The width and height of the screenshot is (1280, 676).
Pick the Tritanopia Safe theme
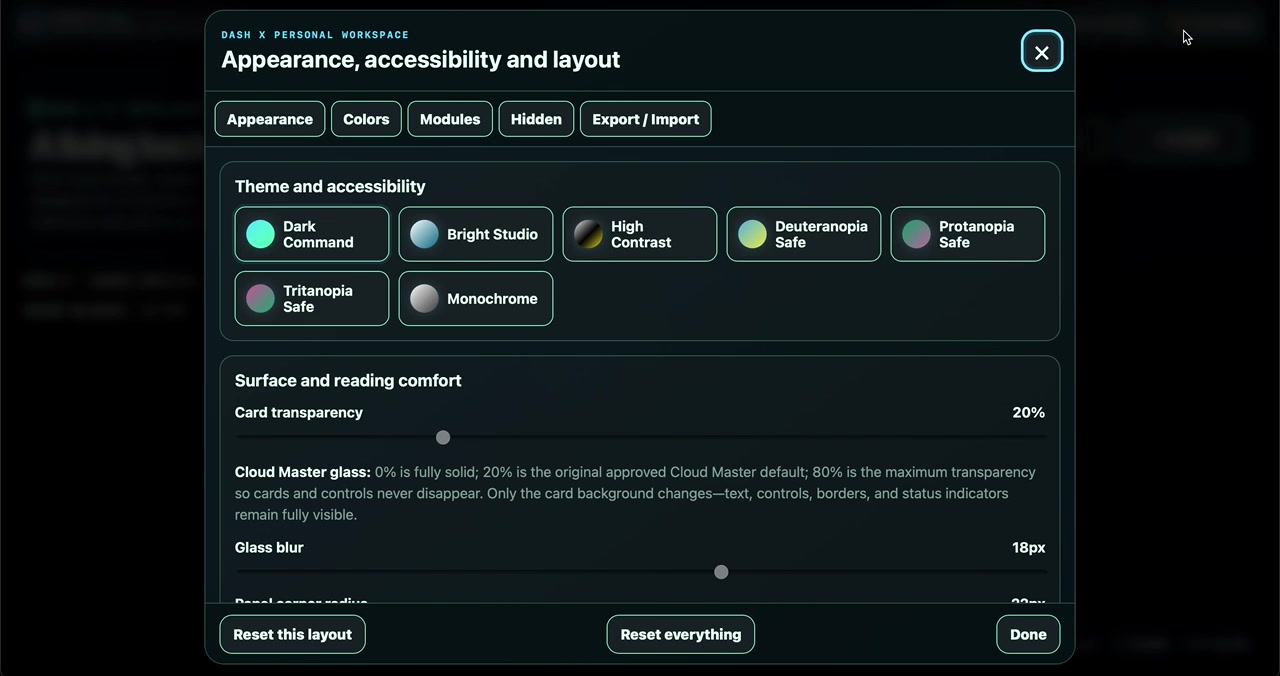tap(312, 298)
